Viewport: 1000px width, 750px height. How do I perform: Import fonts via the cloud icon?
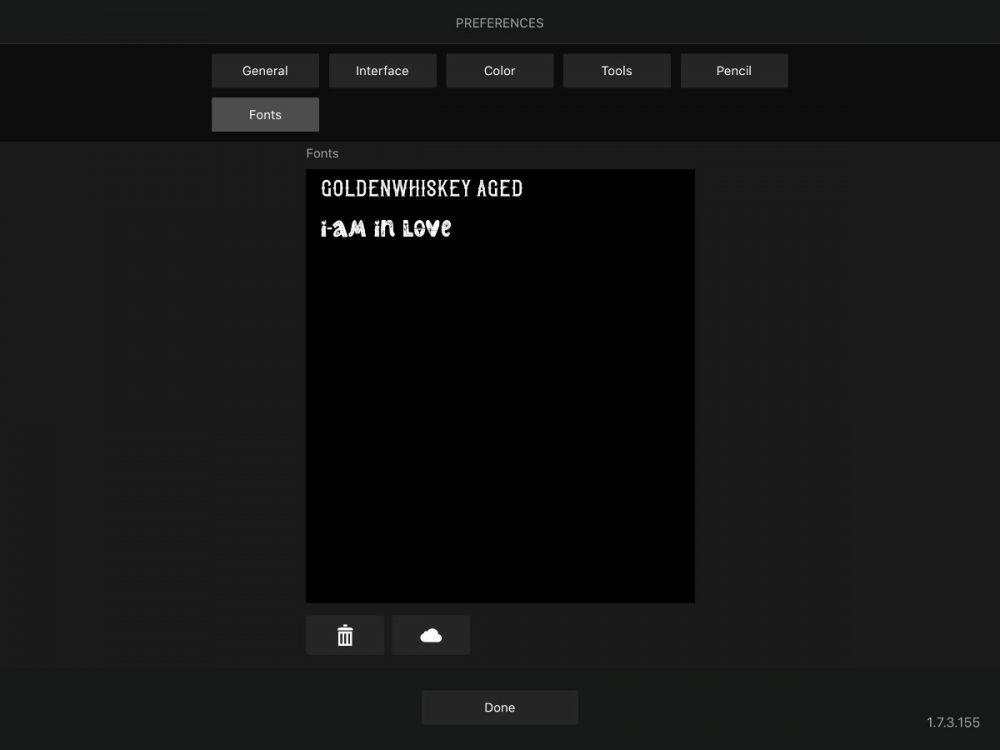tap(431, 635)
